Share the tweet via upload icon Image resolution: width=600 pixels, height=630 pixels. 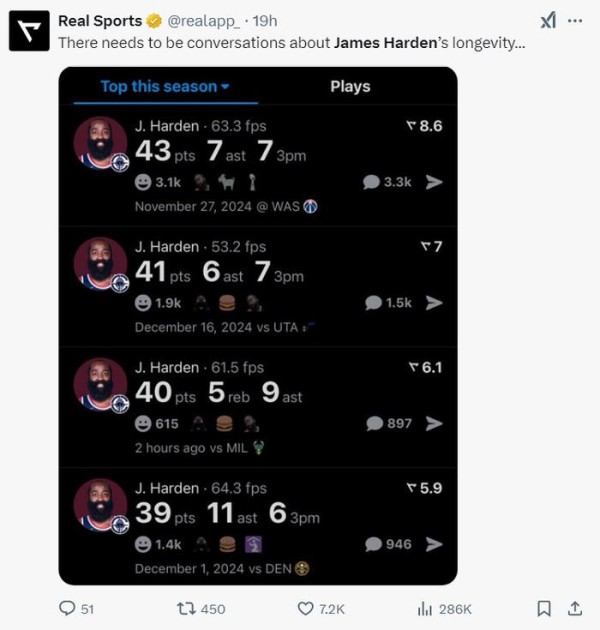(575, 609)
